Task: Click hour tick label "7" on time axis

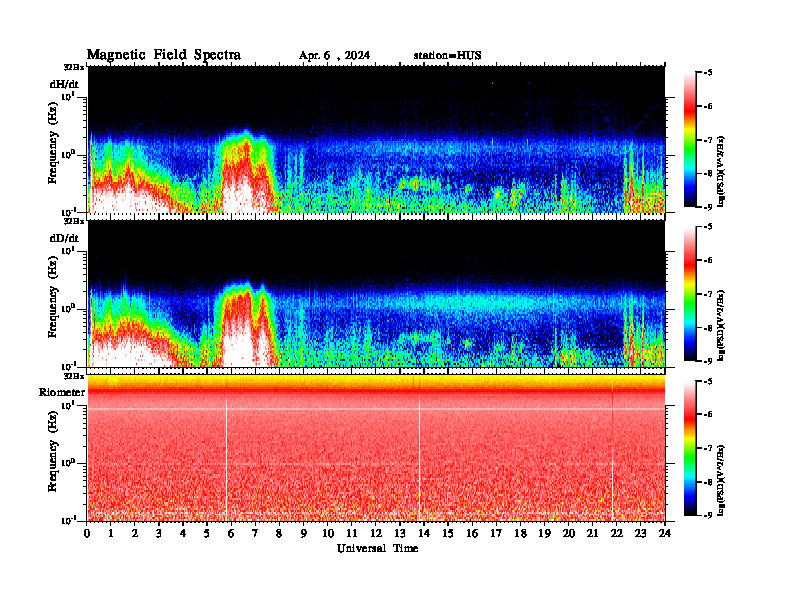Action: pyautogui.click(x=255, y=533)
